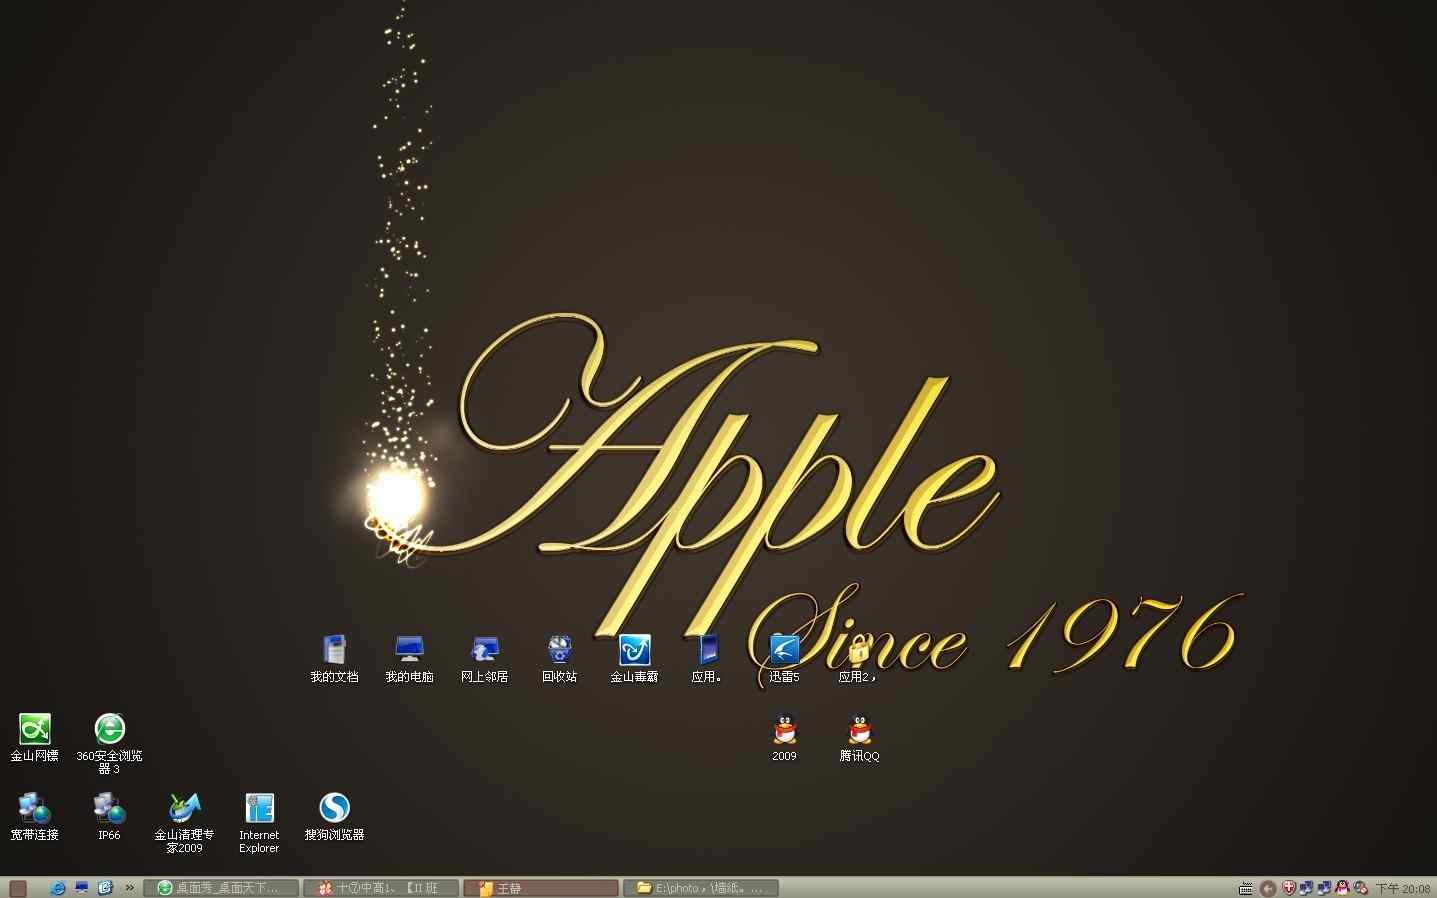The width and height of the screenshot is (1437, 898).
Task: Open 金山网镖 firewall icon
Action: (x=35, y=738)
